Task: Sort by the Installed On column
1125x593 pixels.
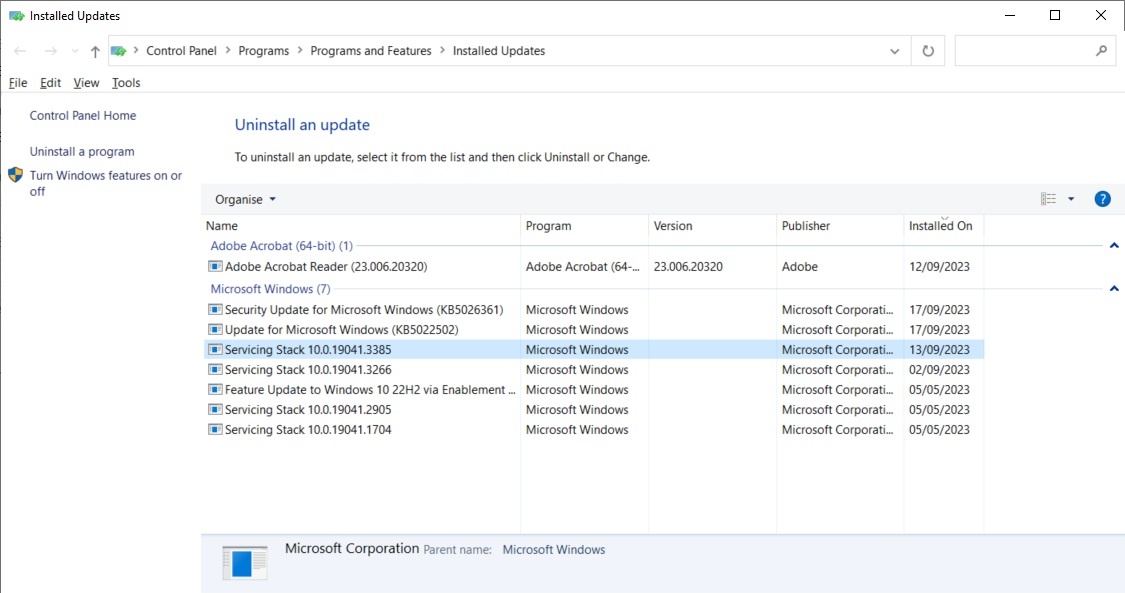Action: (x=940, y=226)
